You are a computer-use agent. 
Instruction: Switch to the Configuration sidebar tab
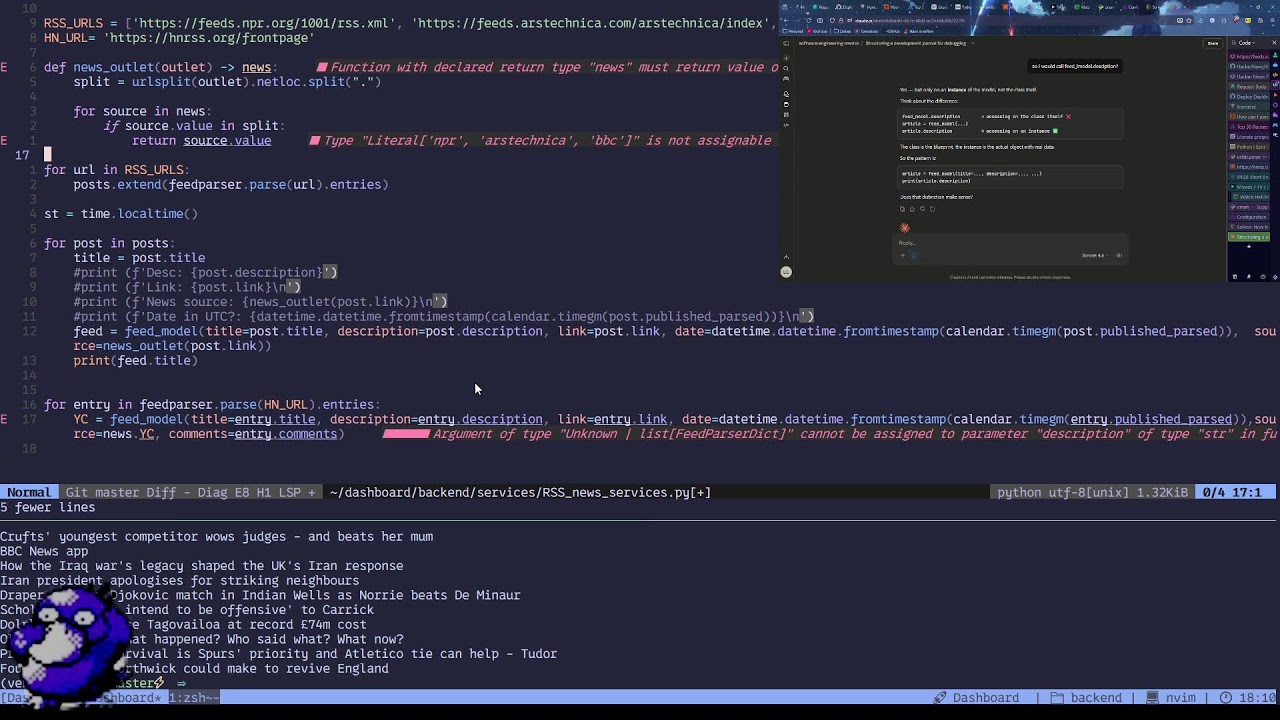(1249, 217)
